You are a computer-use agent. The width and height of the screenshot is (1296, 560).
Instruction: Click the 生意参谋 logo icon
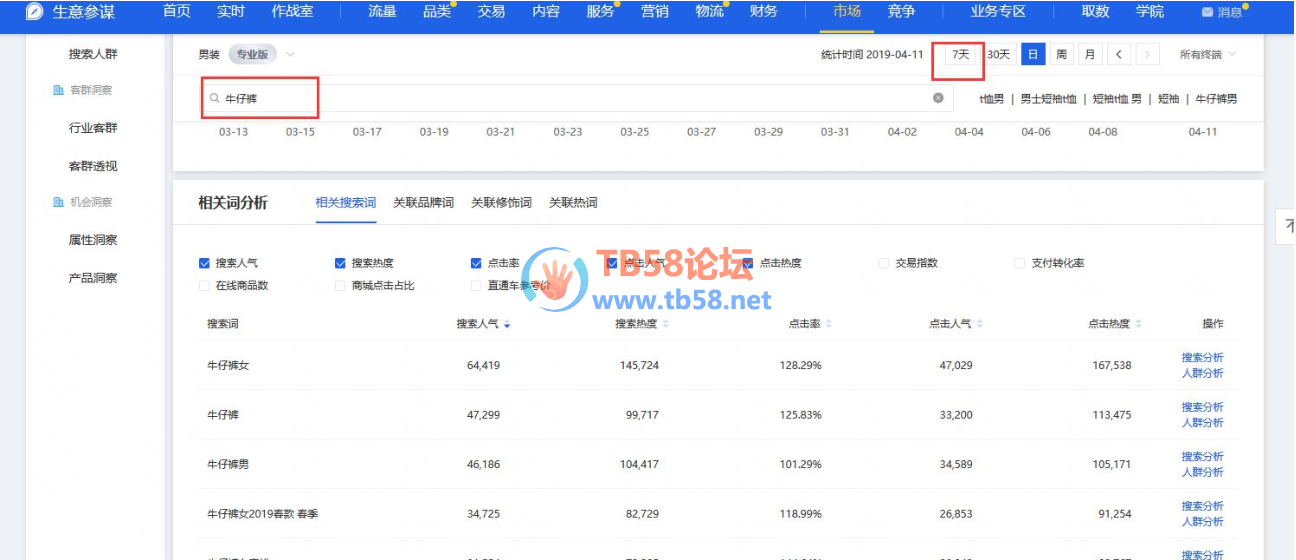click(x=34, y=12)
